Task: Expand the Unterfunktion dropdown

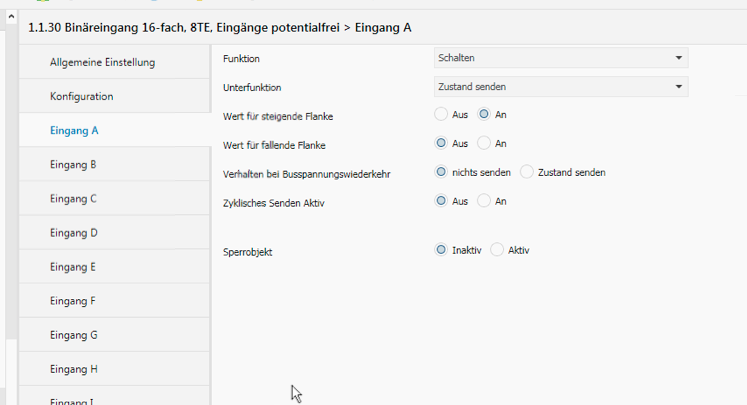Action: click(x=561, y=87)
